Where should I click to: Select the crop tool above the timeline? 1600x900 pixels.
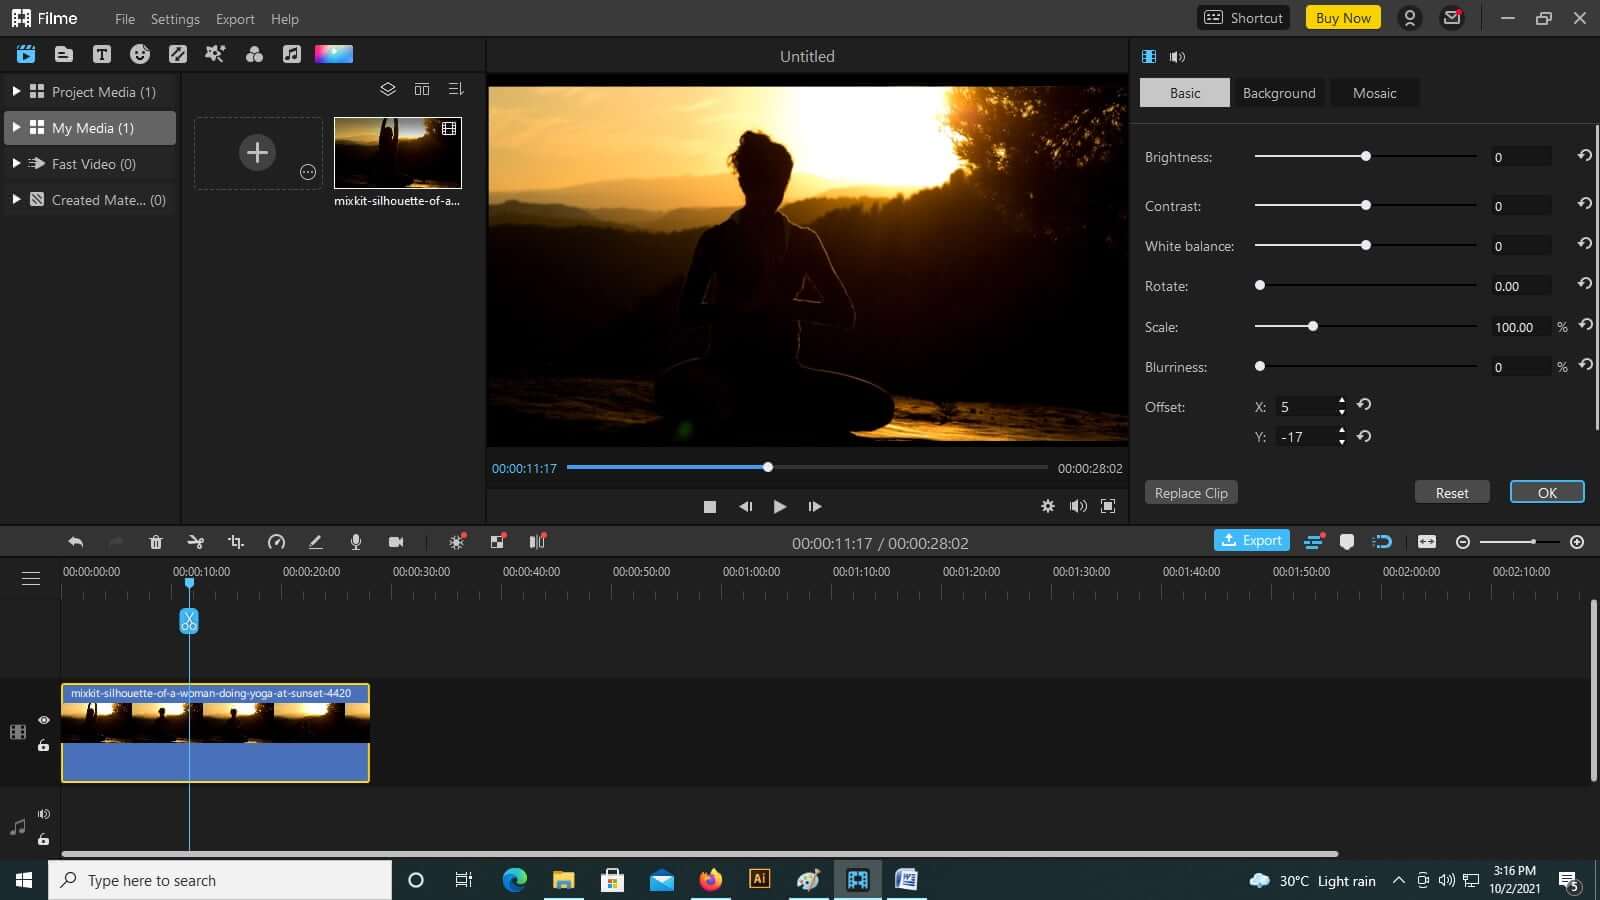236,542
